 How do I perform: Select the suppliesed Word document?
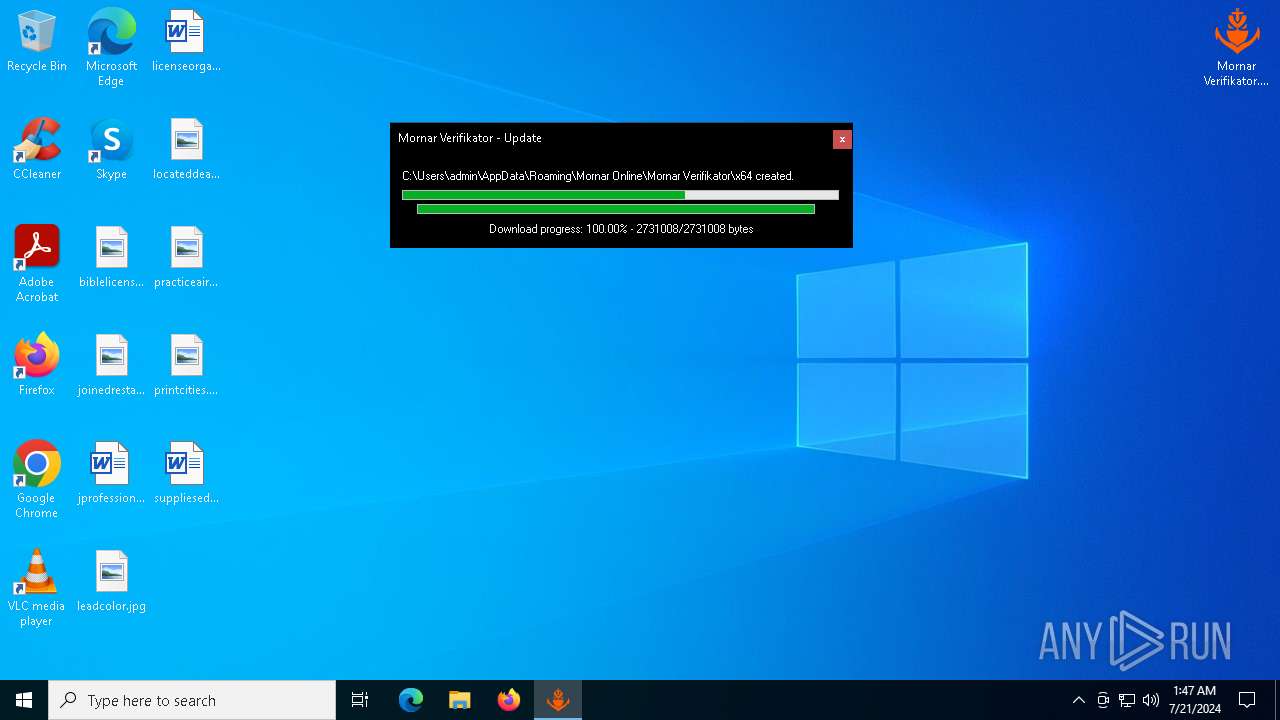(x=186, y=474)
